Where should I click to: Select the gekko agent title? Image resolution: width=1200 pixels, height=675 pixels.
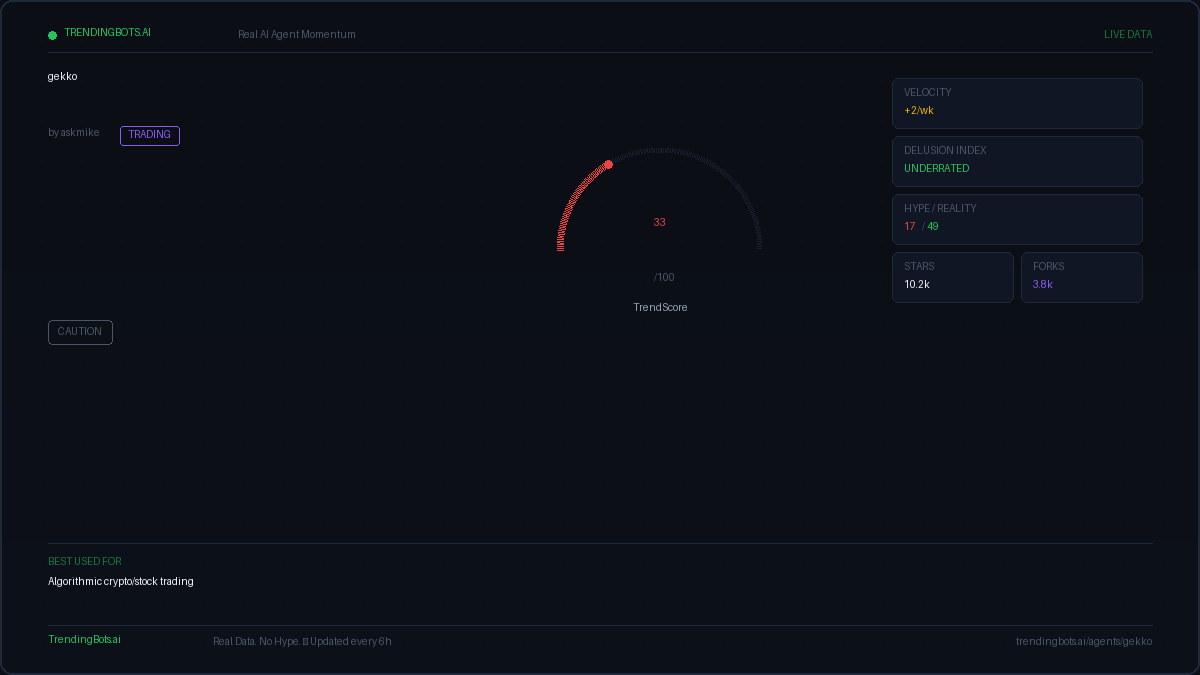coord(62,77)
